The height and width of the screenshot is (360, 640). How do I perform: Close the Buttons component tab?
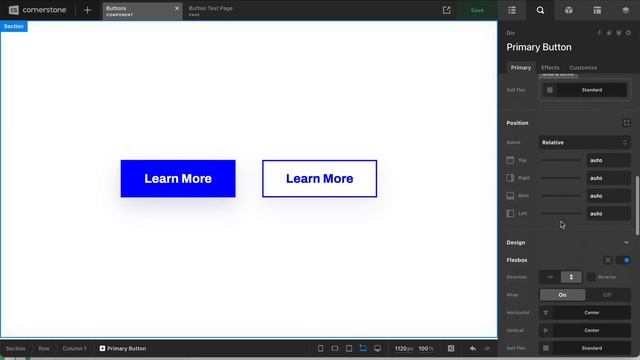point(177,8)
